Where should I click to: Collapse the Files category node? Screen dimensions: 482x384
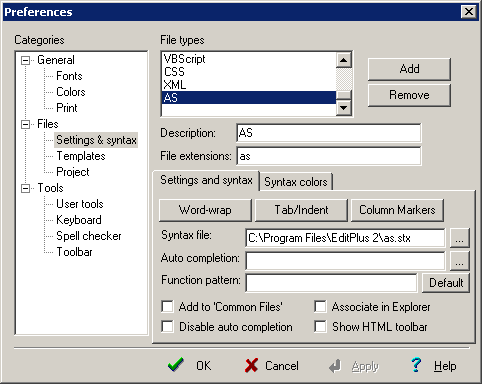click(25, 124)
